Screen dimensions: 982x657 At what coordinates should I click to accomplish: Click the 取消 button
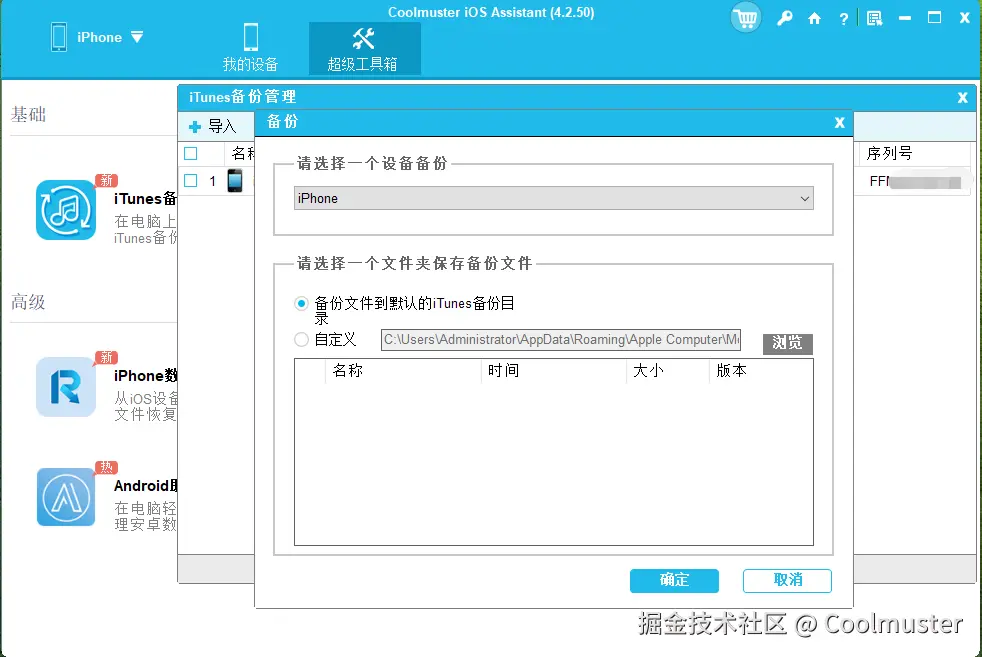787,580
